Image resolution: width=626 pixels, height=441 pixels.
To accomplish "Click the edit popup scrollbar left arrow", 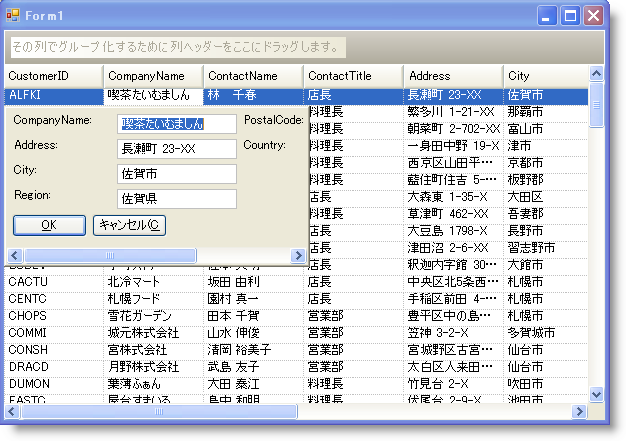I will pos(15,256).
